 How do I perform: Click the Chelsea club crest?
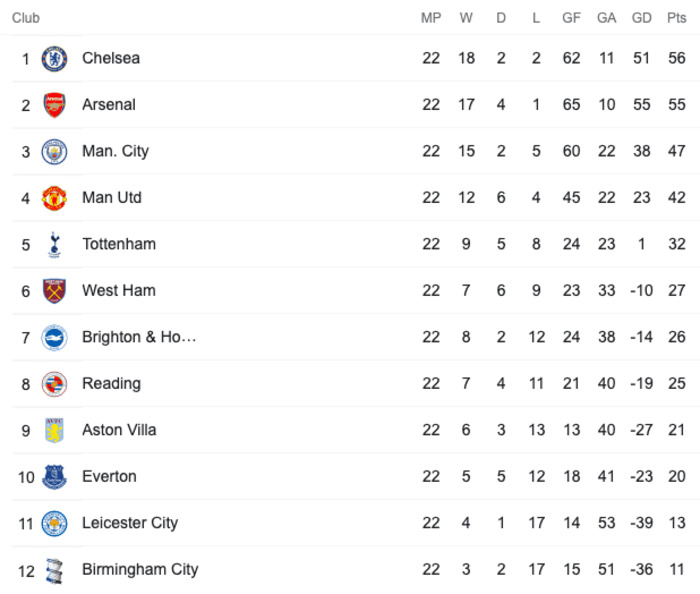coord(54,58)
